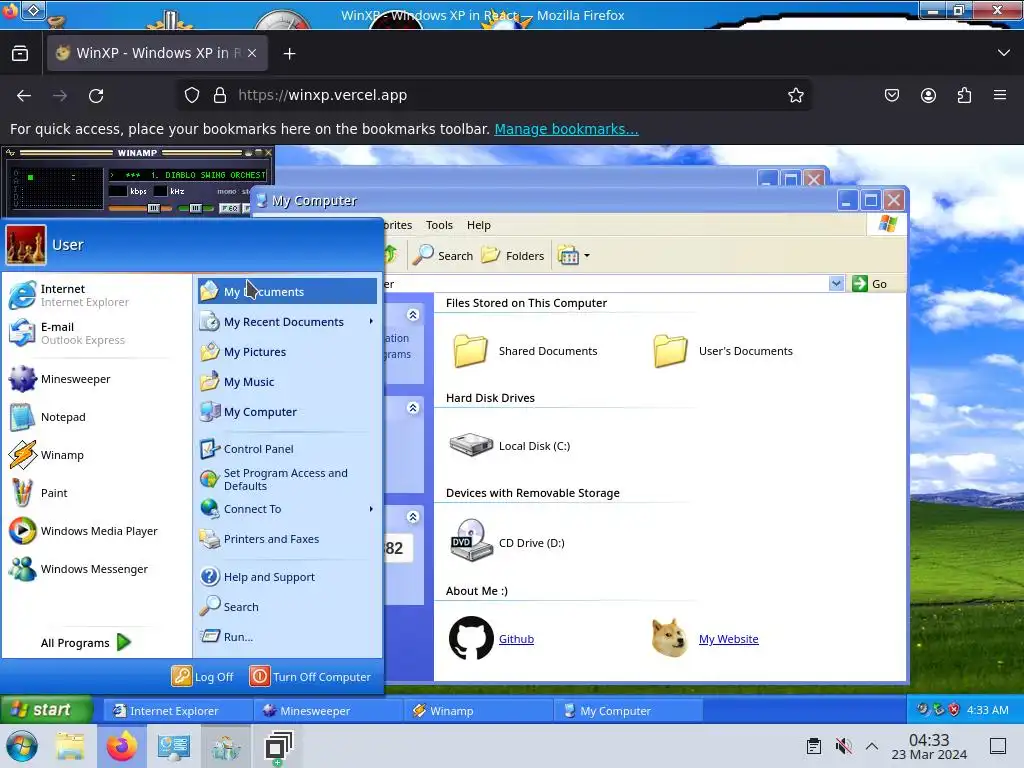Expand All Programs list
Image resolution: width=1024 pixels, height=768 pixels.
[86, 643]
